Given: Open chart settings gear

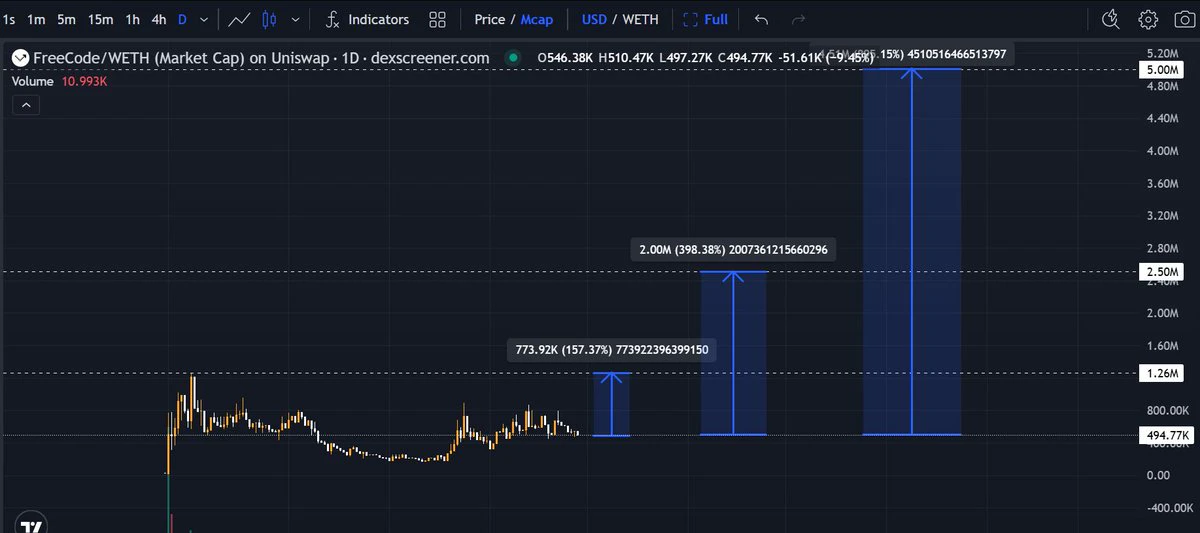Looking at the screenshot, I should (1148, 19).
